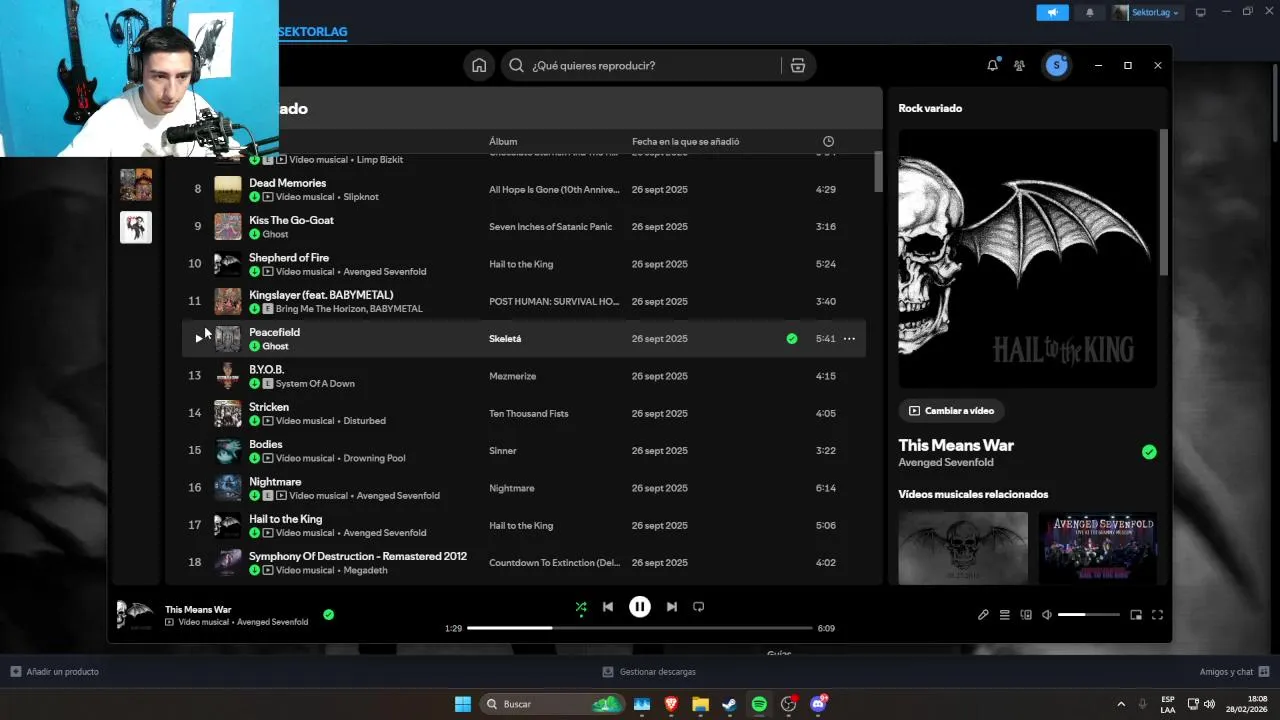Open Amigos y chat in Steam window

(x=1234, y=672)
